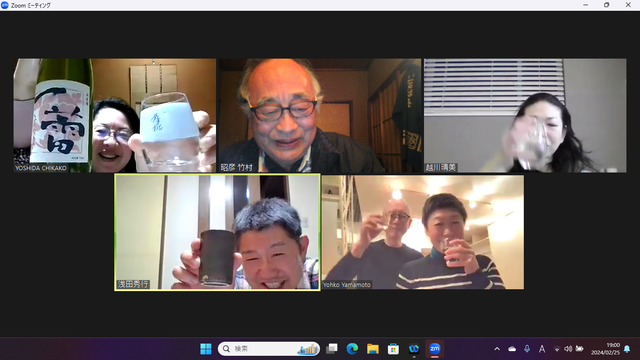
Task: Open File Explorer from the taskbar
Action: tap(373, 349)
